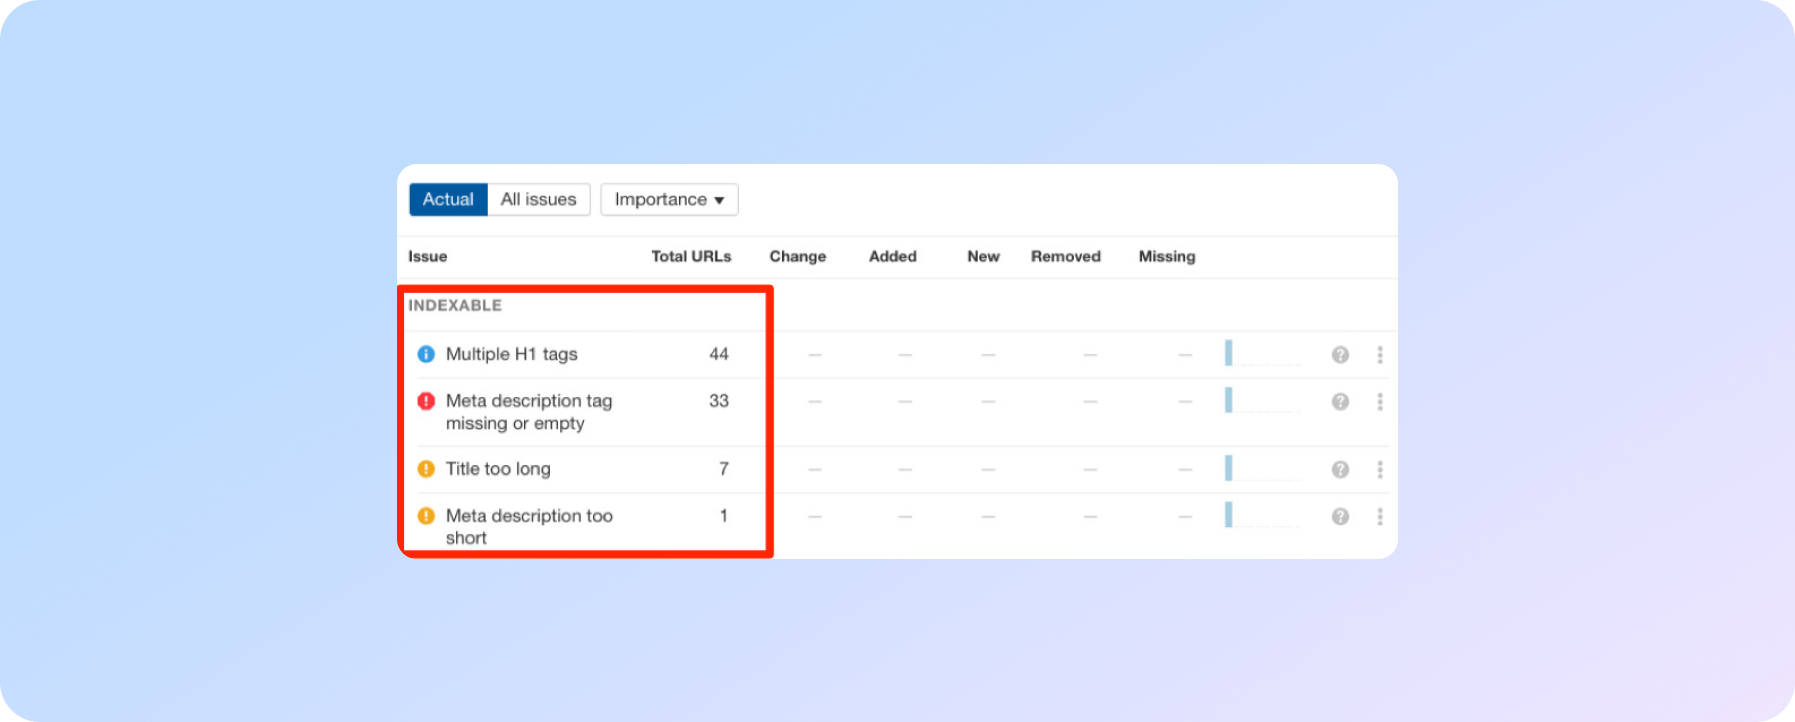This screenshot has width=1795, height=722.
Task: Click orange warning icon beside Meta description too short
Action: click(426, 516)
